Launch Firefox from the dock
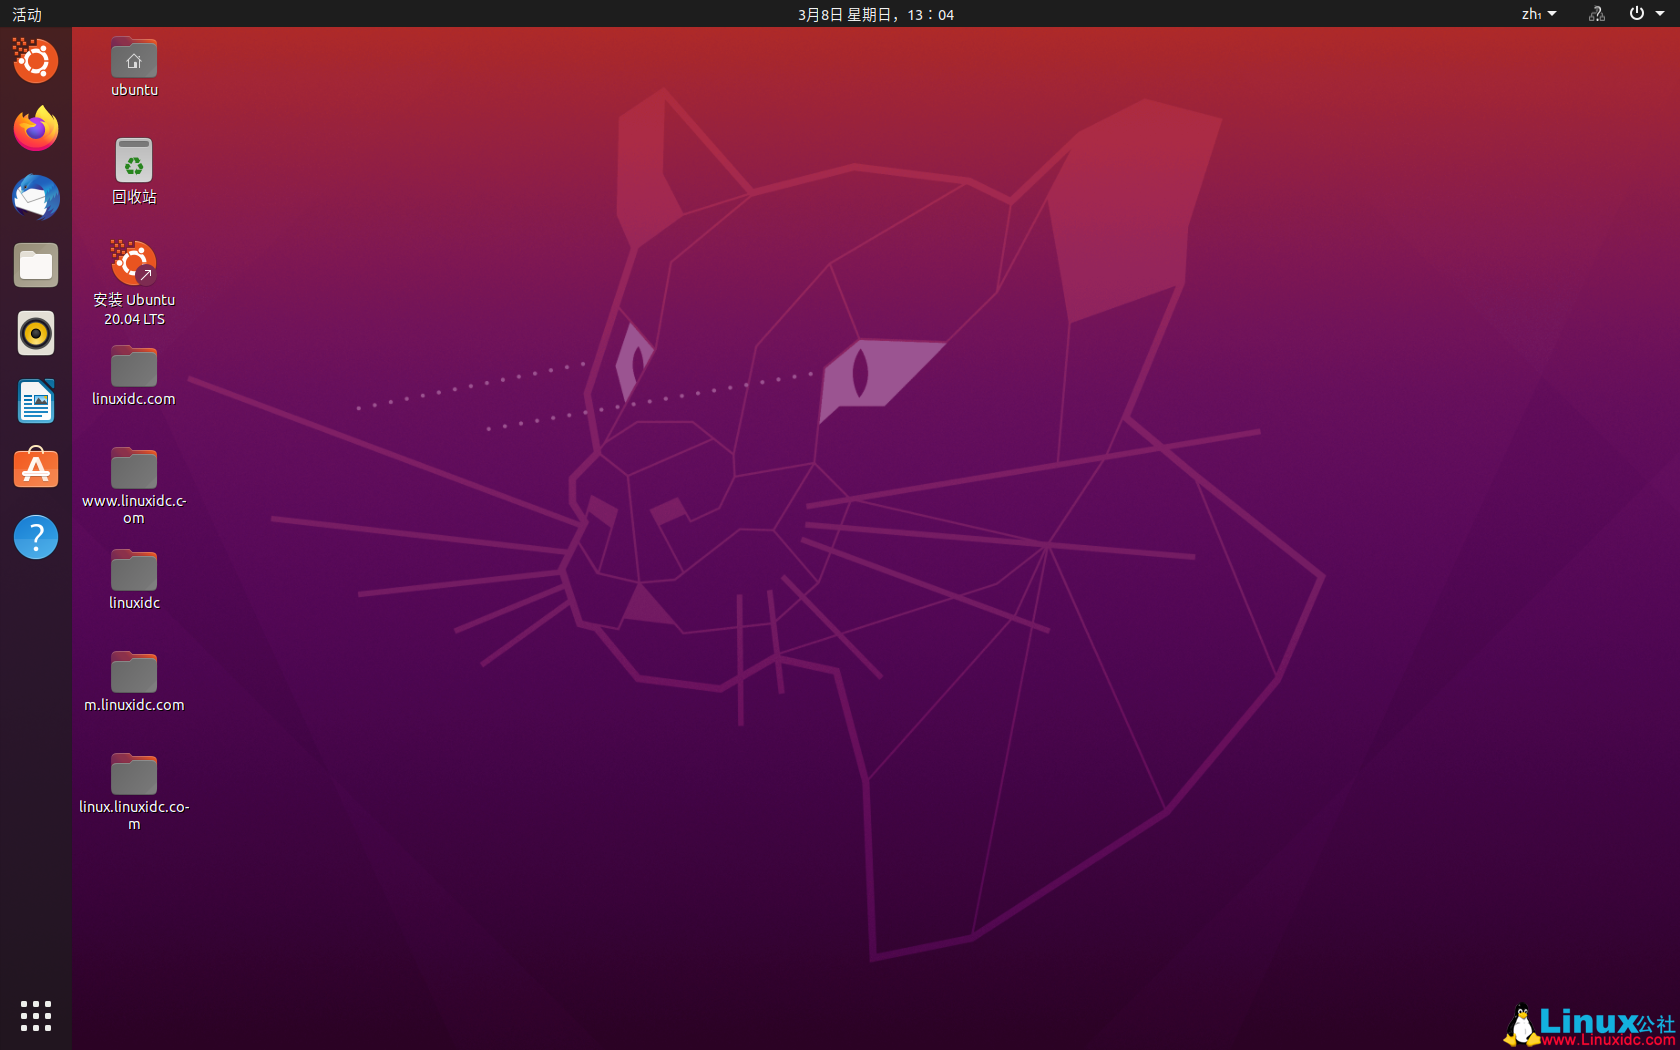The height and width of the screenshot is (1050, 1680). 35,129
